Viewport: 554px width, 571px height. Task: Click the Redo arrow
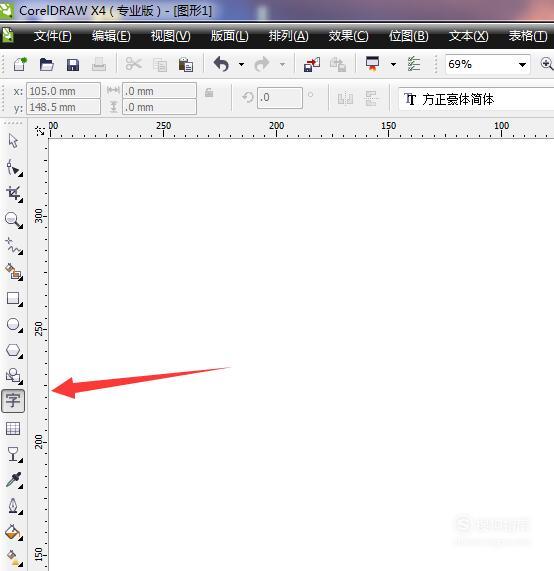(262, 64)
